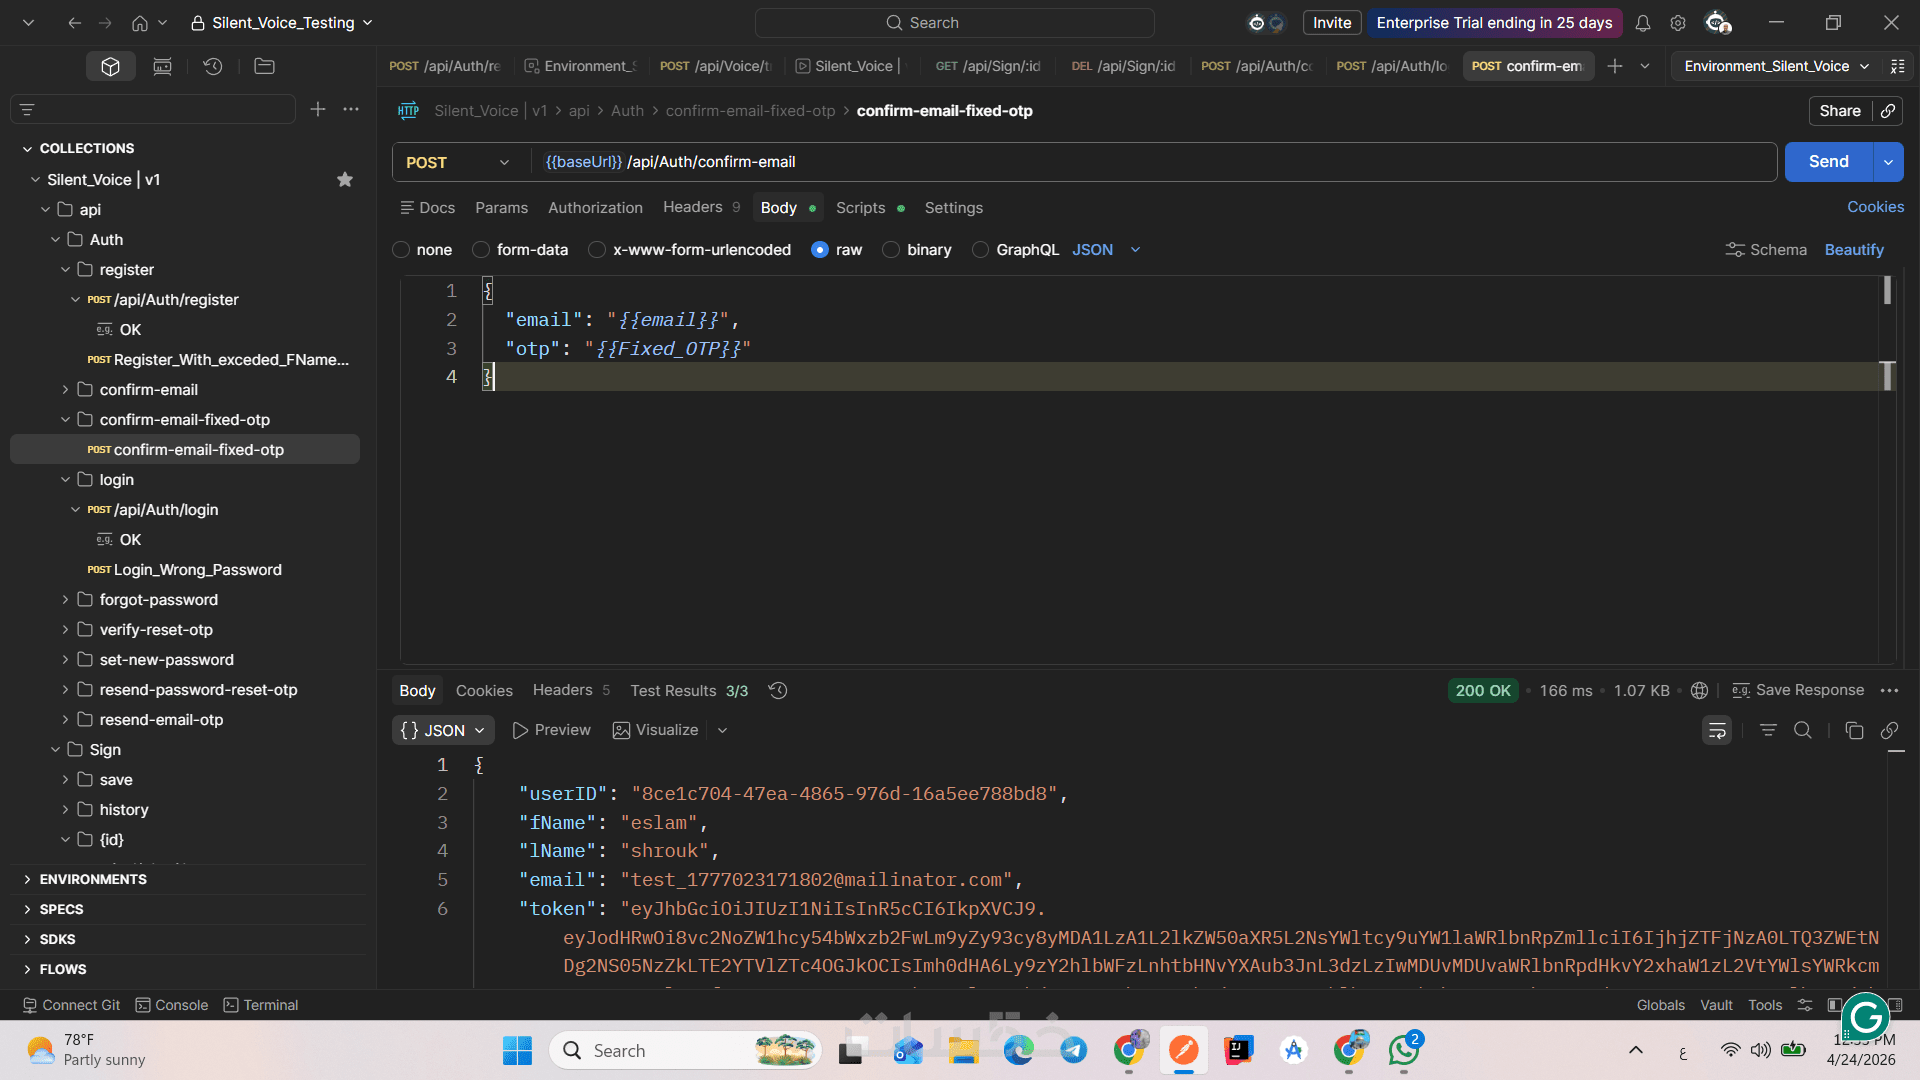1920x1080 pixels.
Task: Click the request URL input field
Action: [1150, 162]
